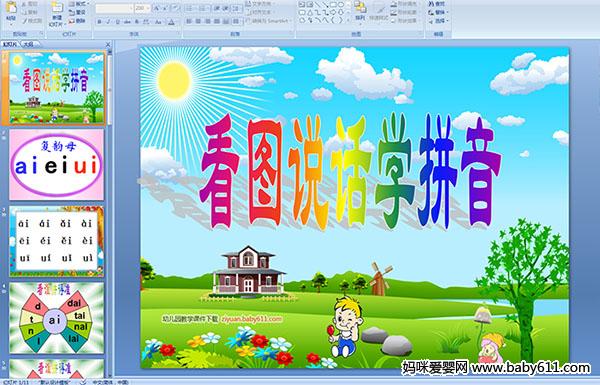
Task: Select the 'ai ei ui' slide thumbnail
Action: (57, 164)
